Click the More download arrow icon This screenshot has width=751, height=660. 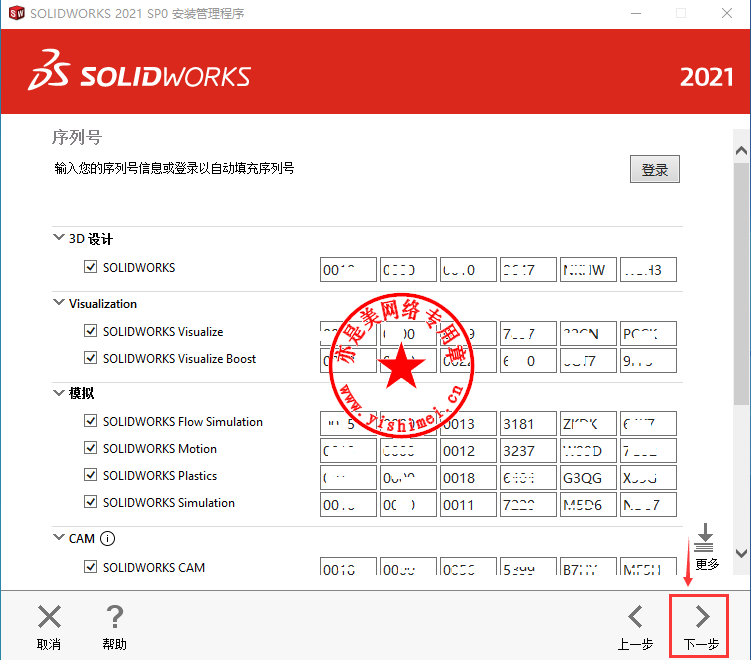(705, 537)
